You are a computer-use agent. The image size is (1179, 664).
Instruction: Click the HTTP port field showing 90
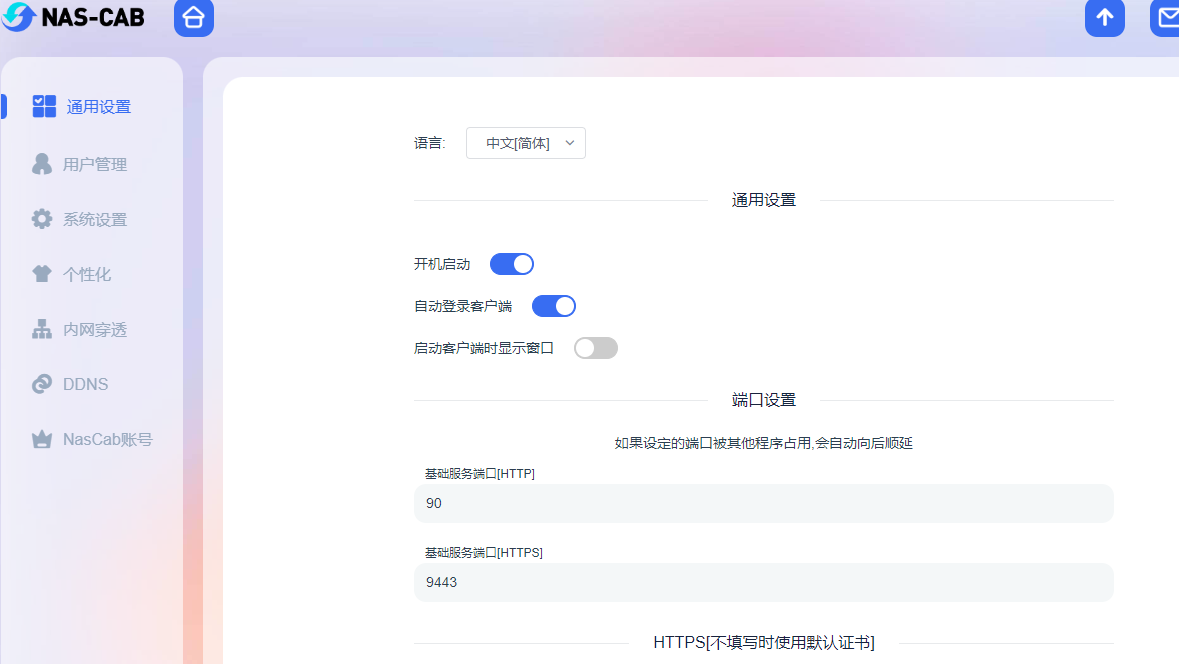click(x=763, y=503)
